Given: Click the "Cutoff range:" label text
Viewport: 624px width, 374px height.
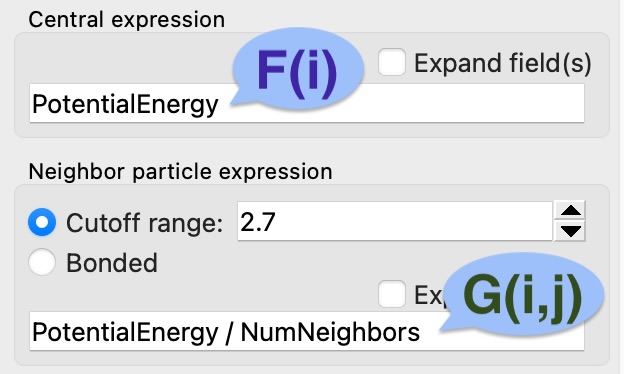Looking at the screenshot, I should tap(144, 223).
